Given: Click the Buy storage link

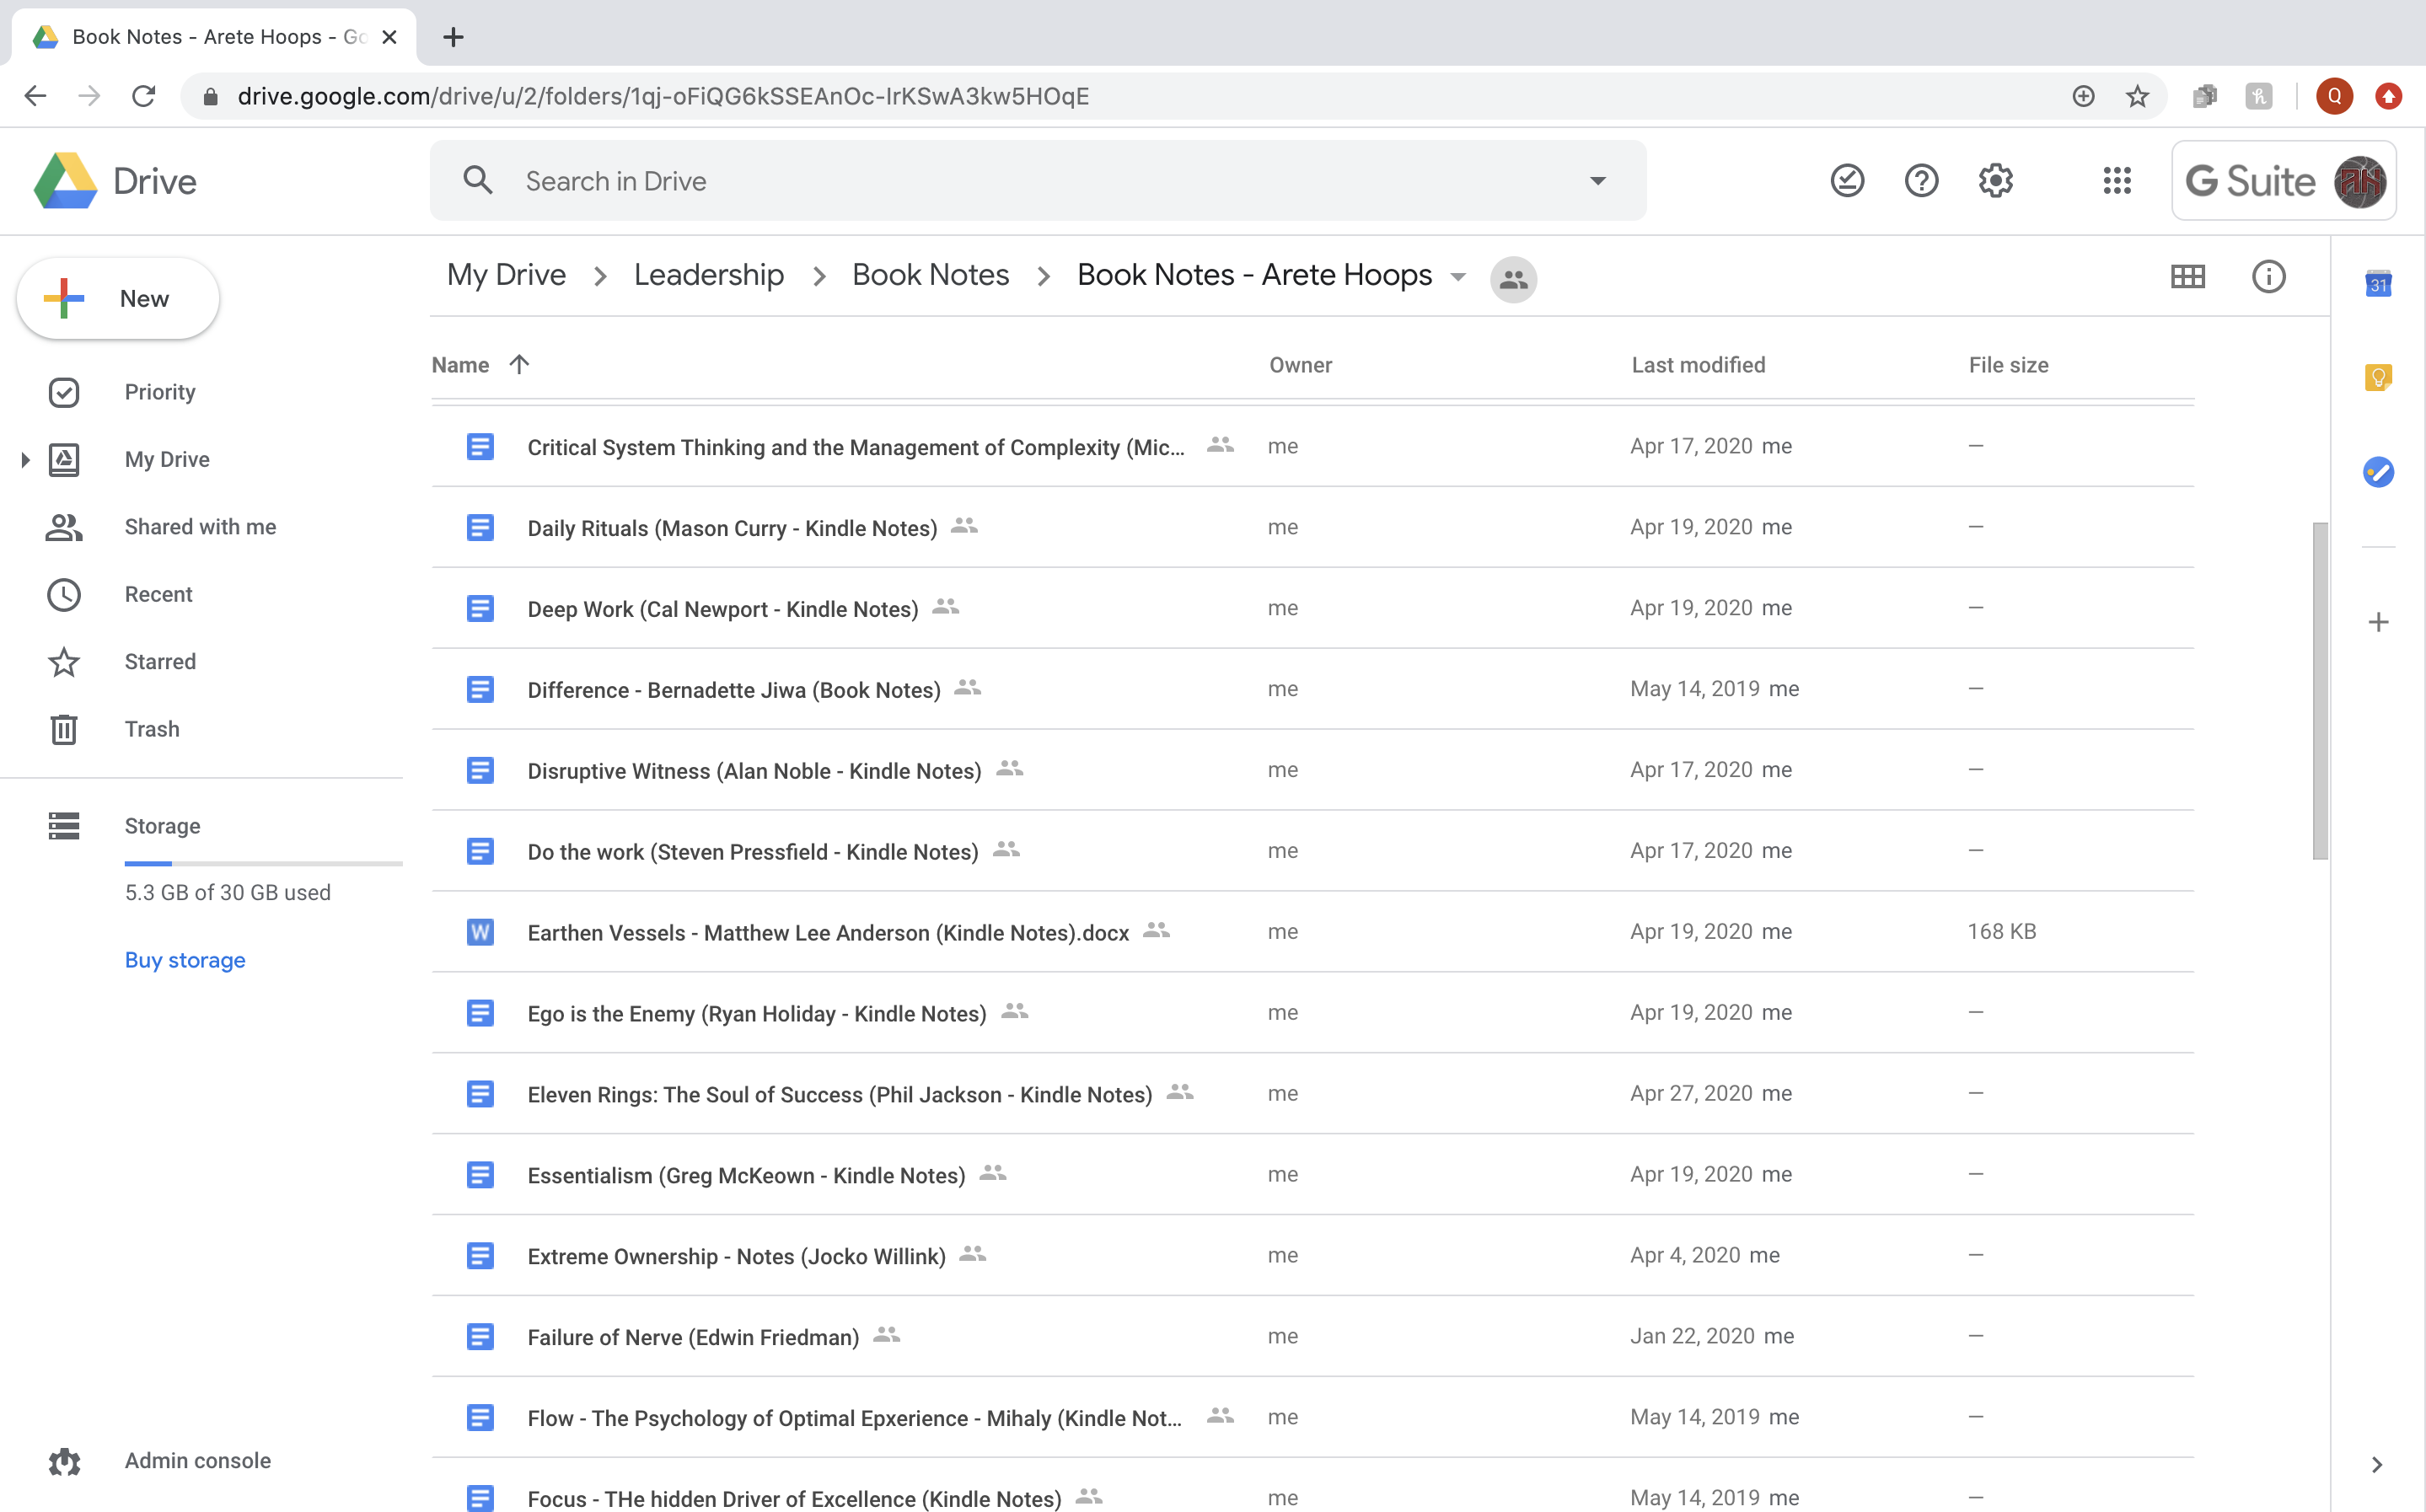Looking at the screenshot, I should tap(185, 960).
